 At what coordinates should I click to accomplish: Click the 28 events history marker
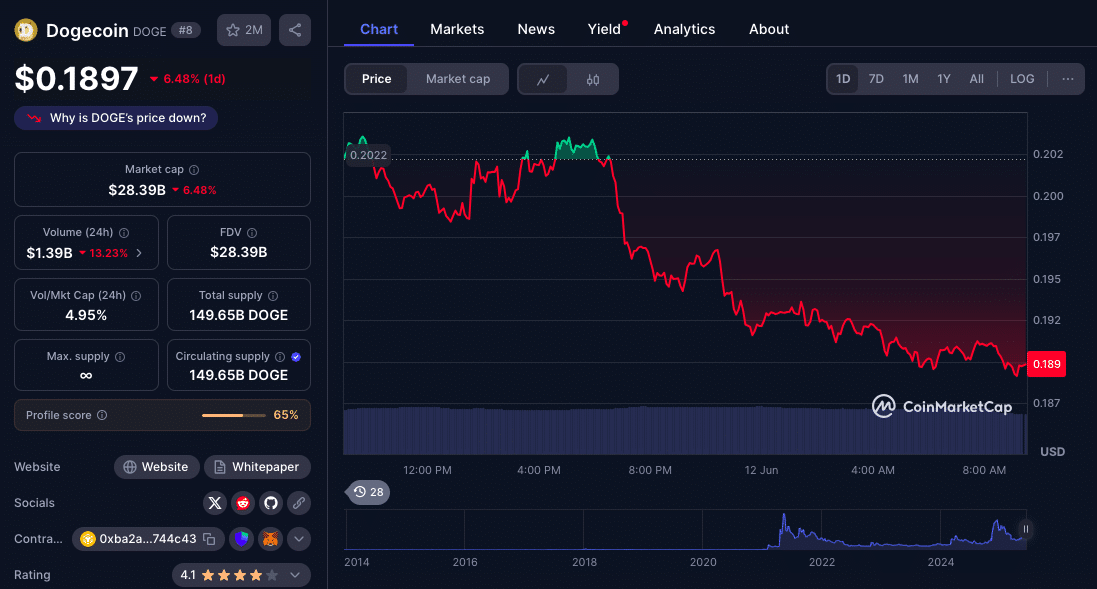368,492
